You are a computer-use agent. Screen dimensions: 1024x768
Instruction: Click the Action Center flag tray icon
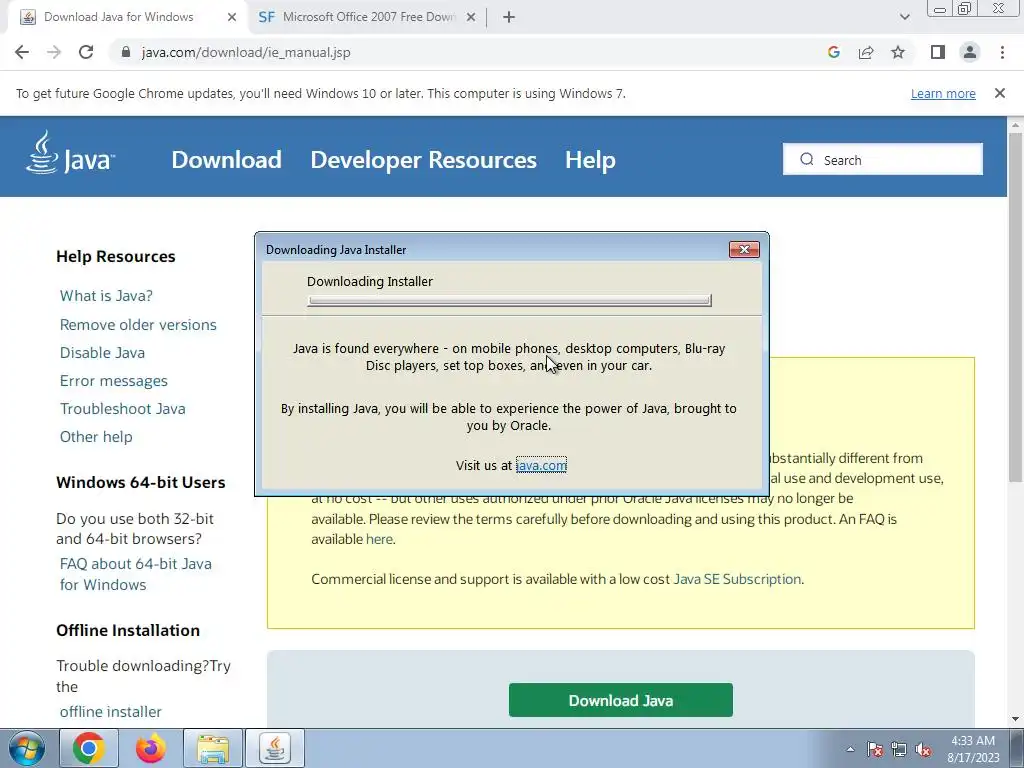(875, 749)
